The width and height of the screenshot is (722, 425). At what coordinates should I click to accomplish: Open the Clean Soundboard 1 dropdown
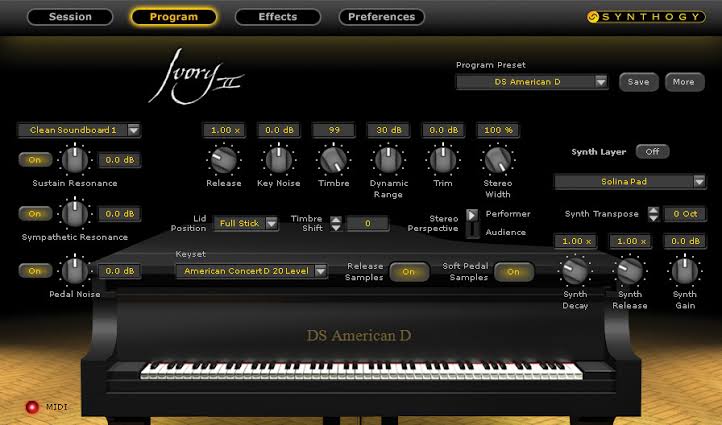tap(79, 130)
